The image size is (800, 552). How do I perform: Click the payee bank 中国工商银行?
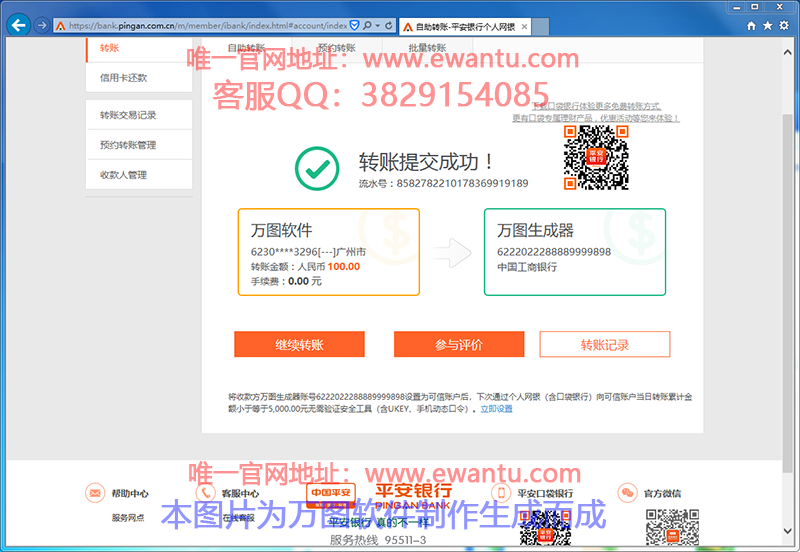click(x=527, y=267)
